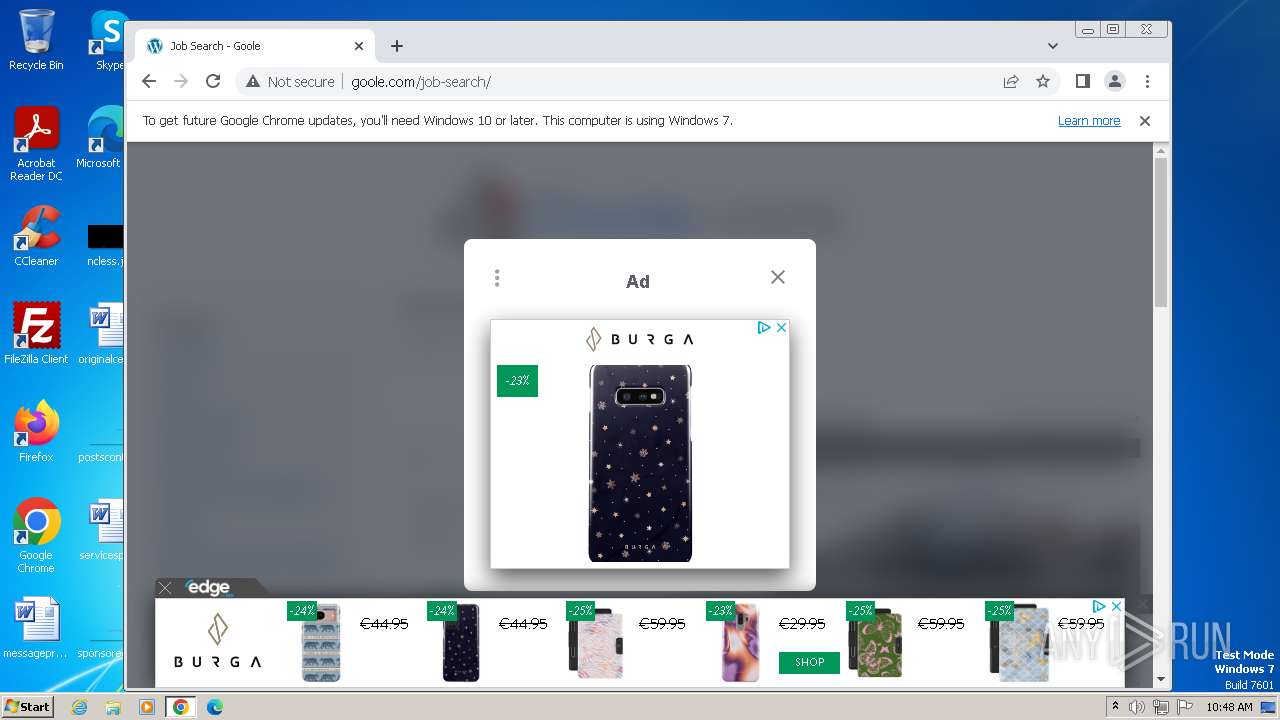1280x720 pixels.
Task: Show hidden system tray icons
Action: 1115,707
